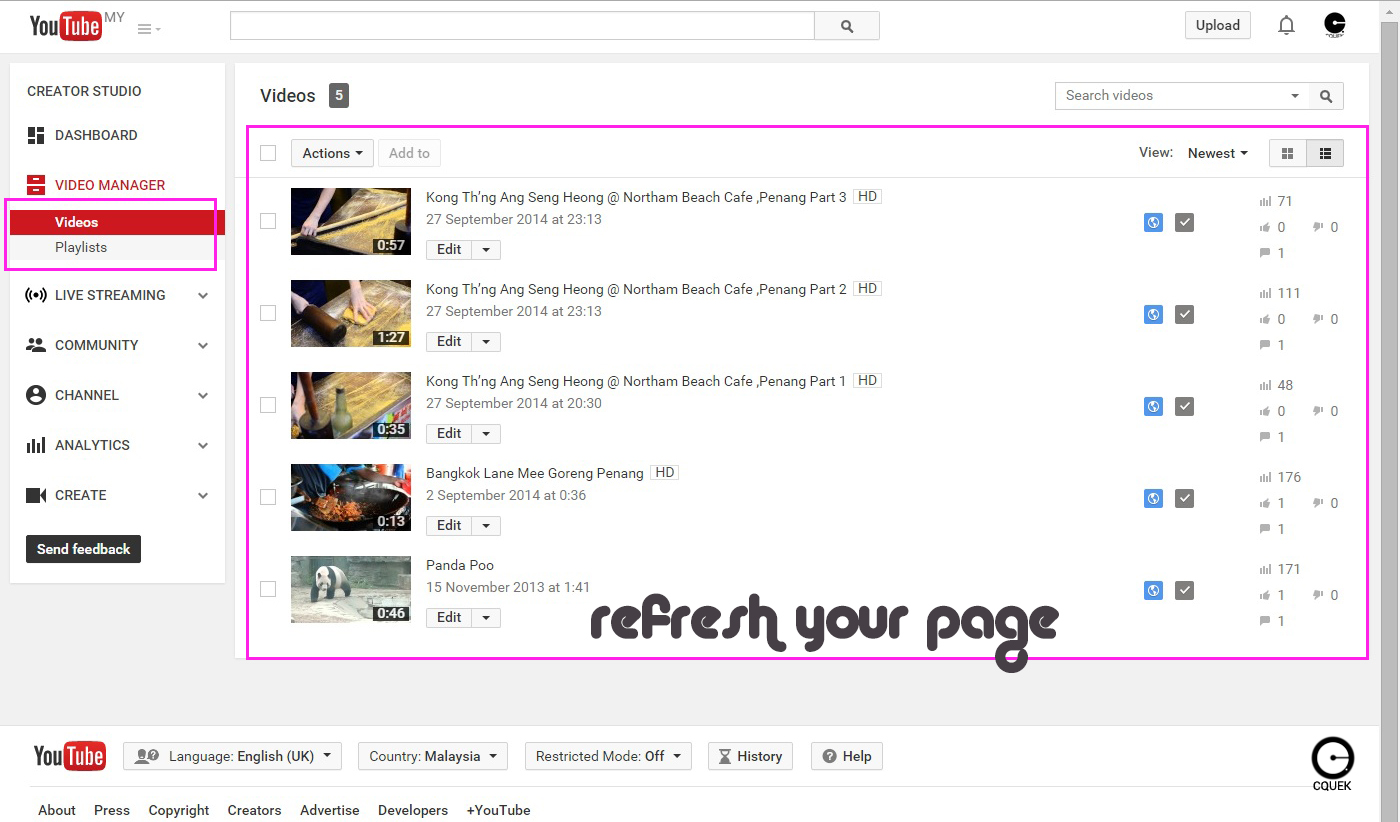This screenshot has width=1400, height=822.
Task: Click the Help button in footer
Action: pos(847,756)
